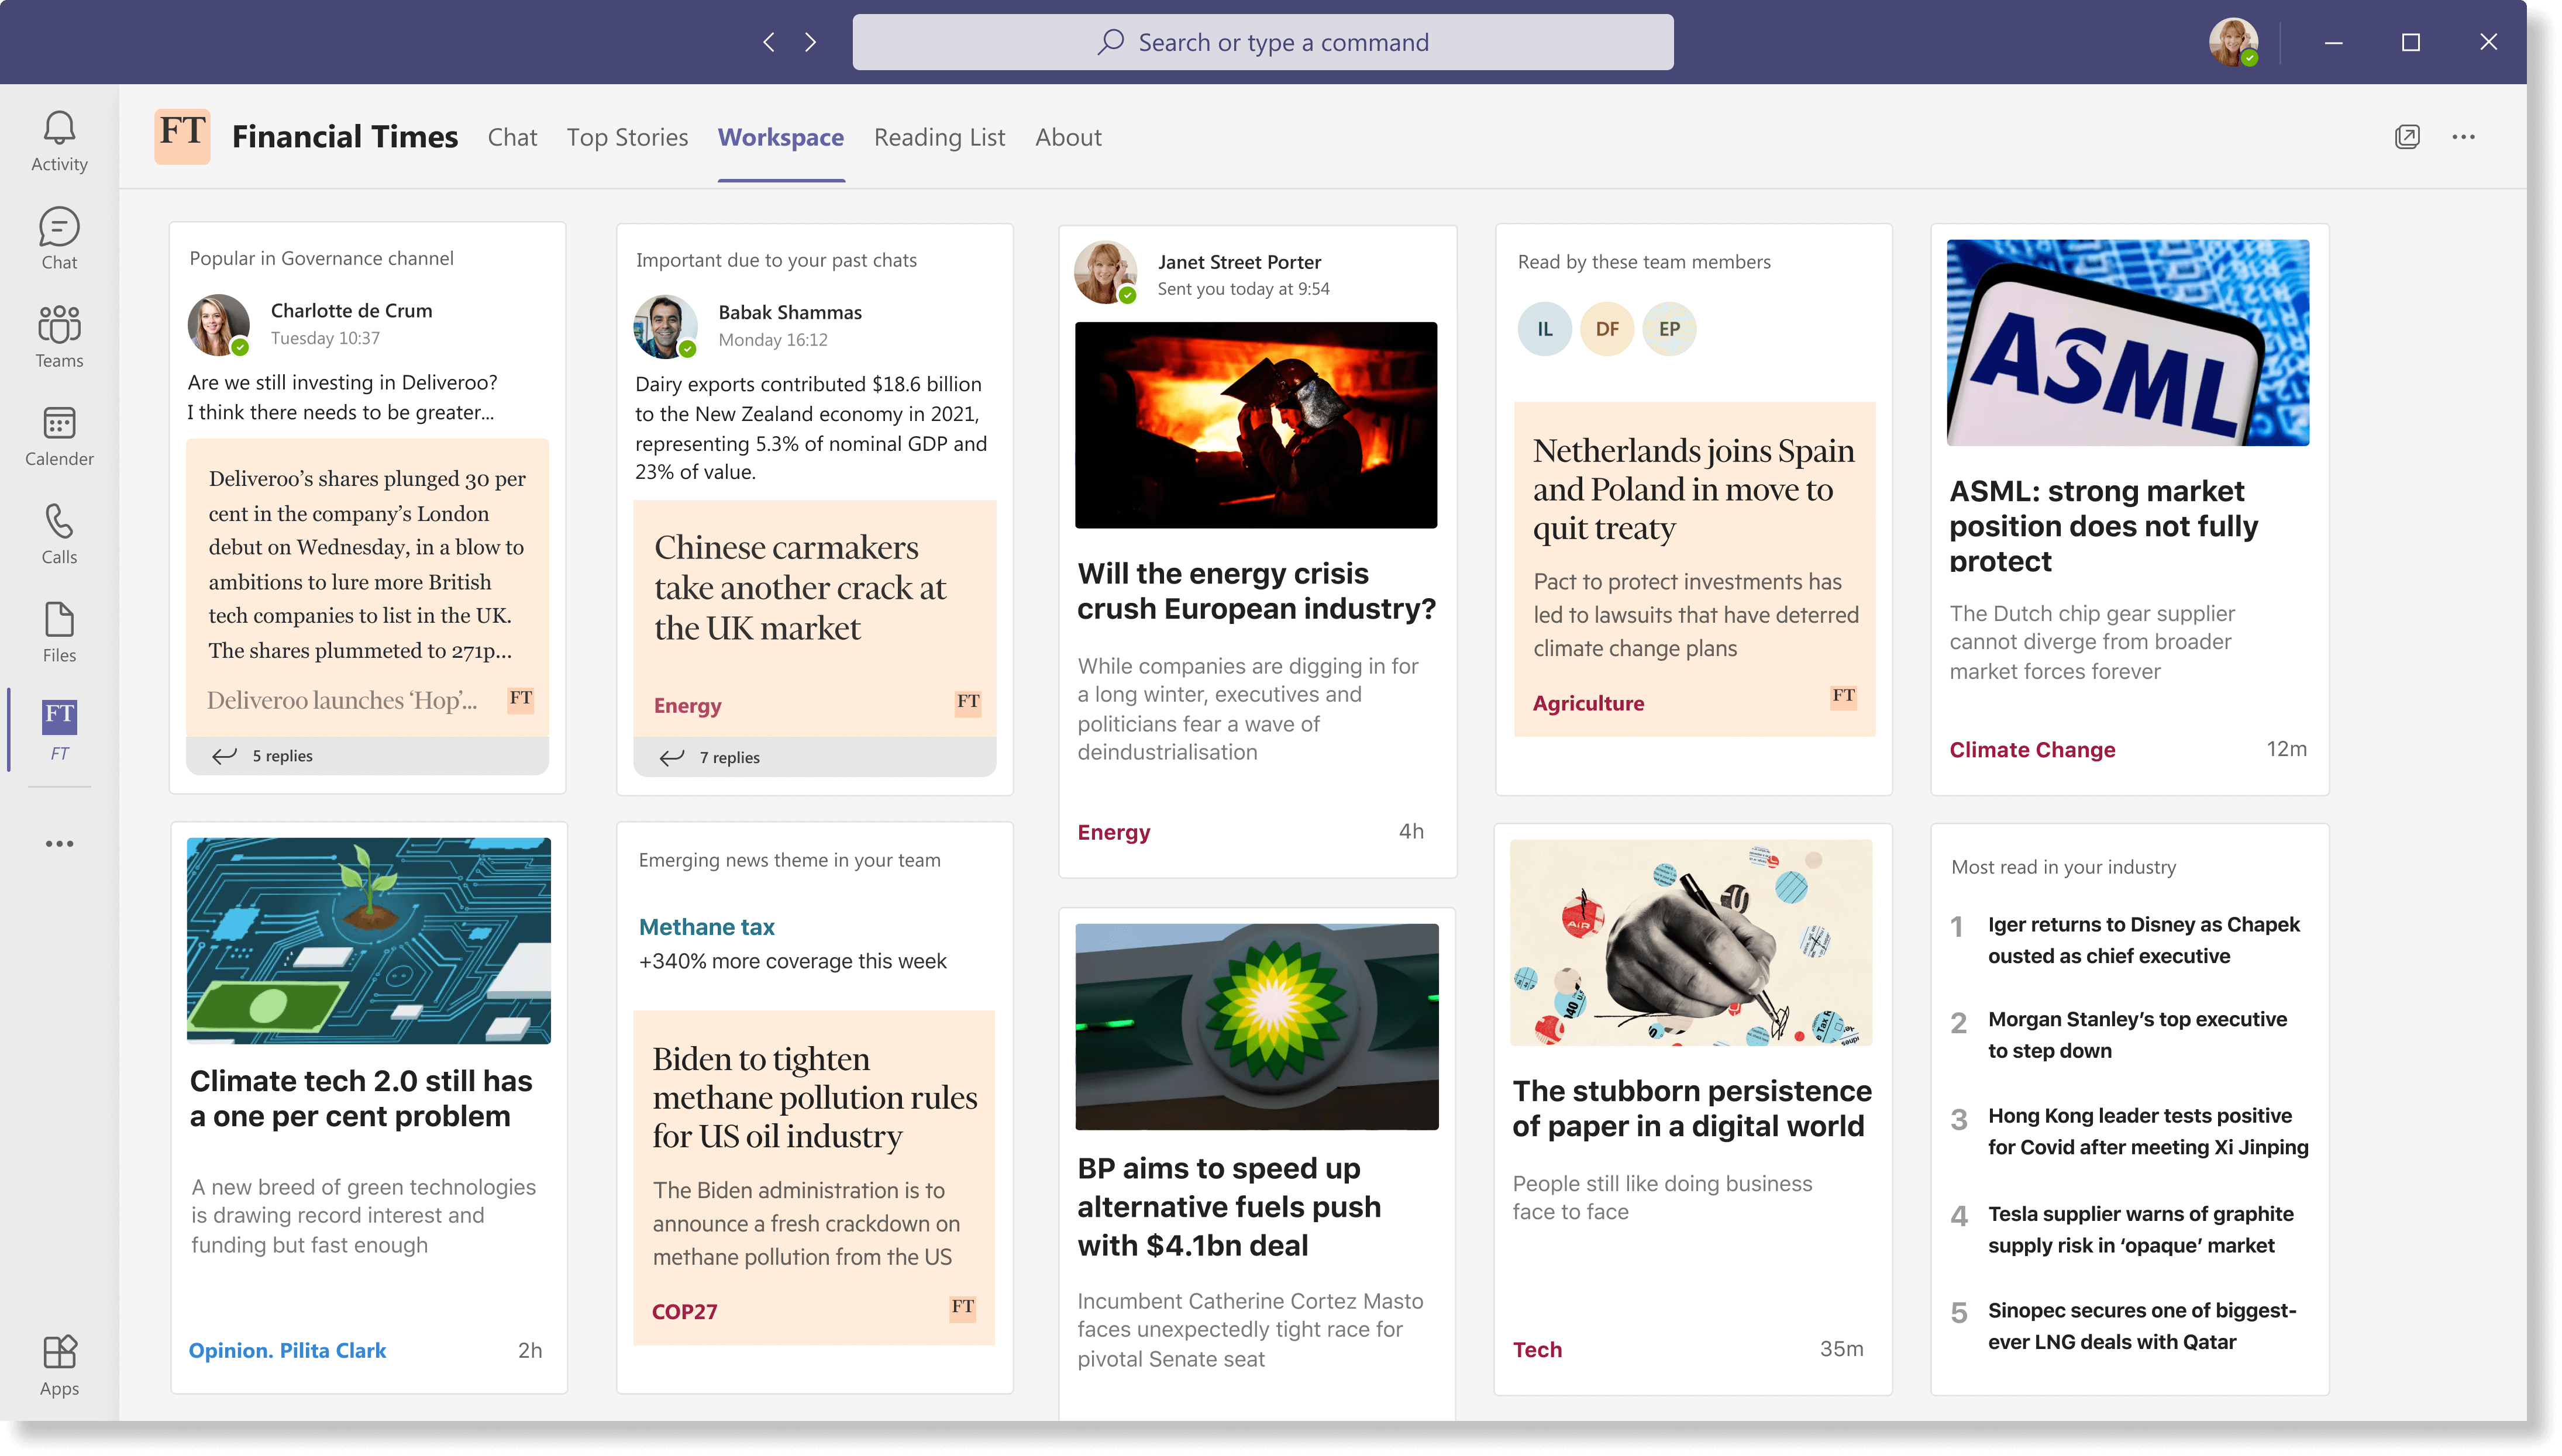The width and height of the screenshot is (2562, 1456).
Task: Click the search or command field
Action: click(1262, 42)
